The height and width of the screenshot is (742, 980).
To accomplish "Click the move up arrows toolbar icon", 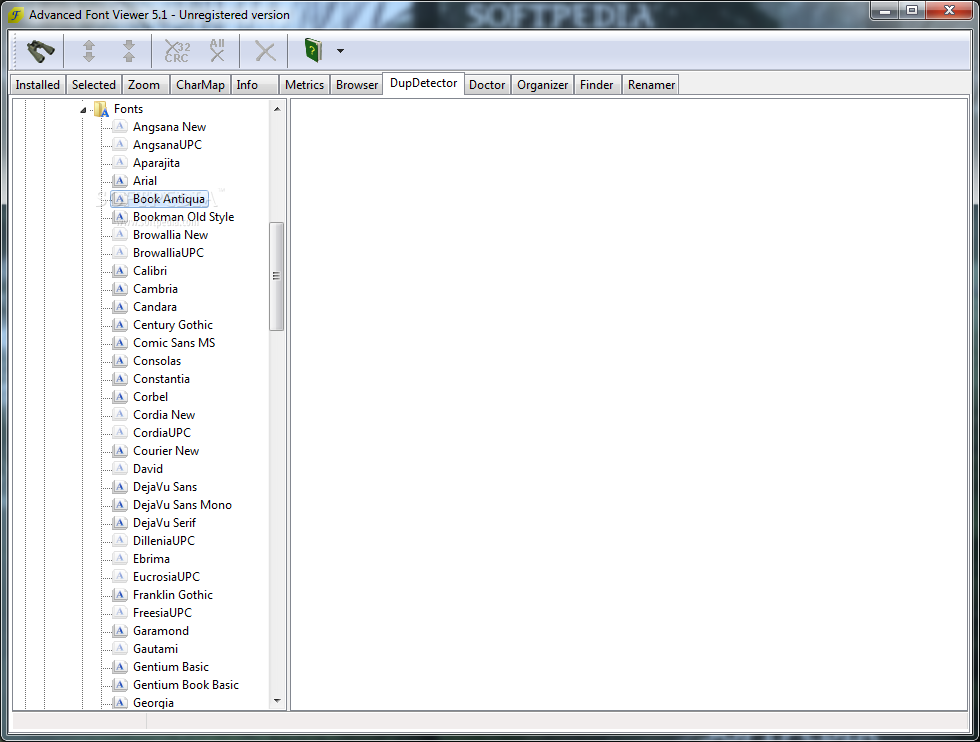I will (89, 51).
